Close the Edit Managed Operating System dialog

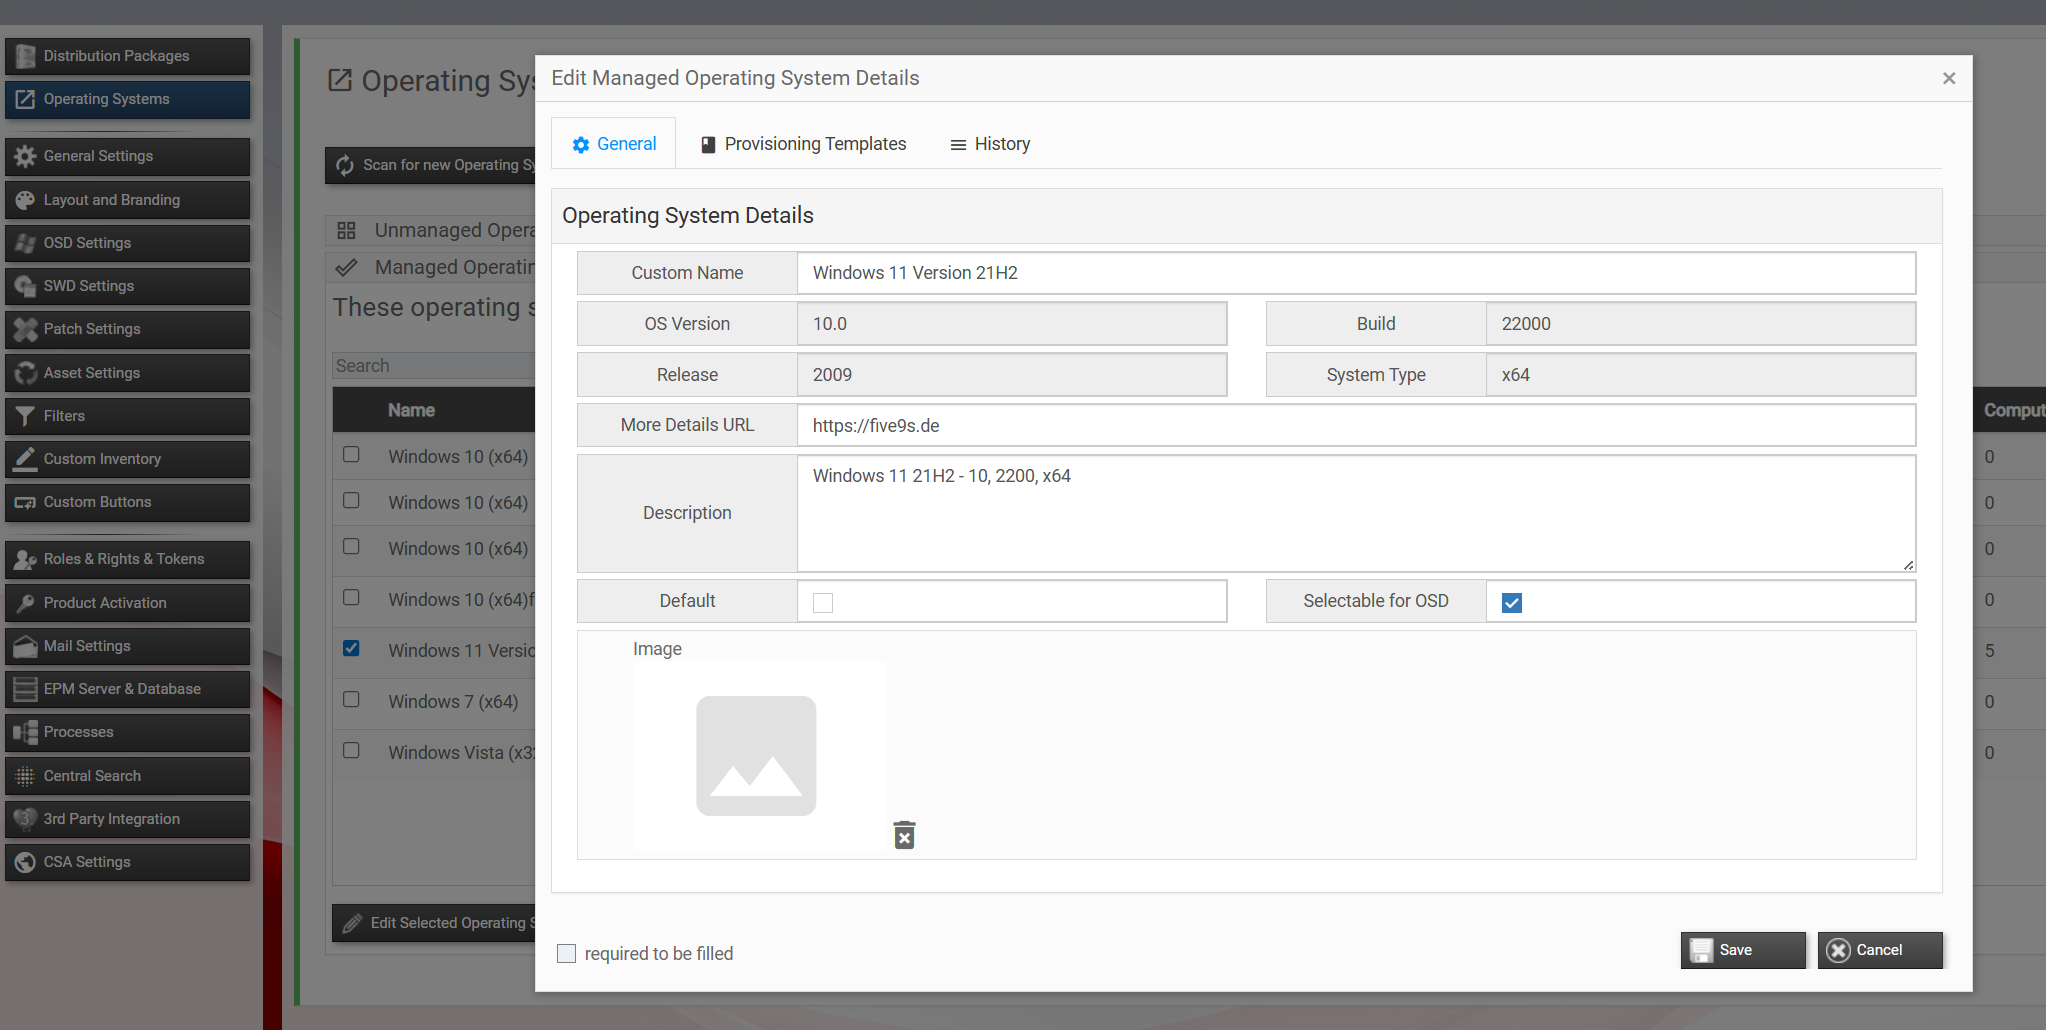(1949, 78)
